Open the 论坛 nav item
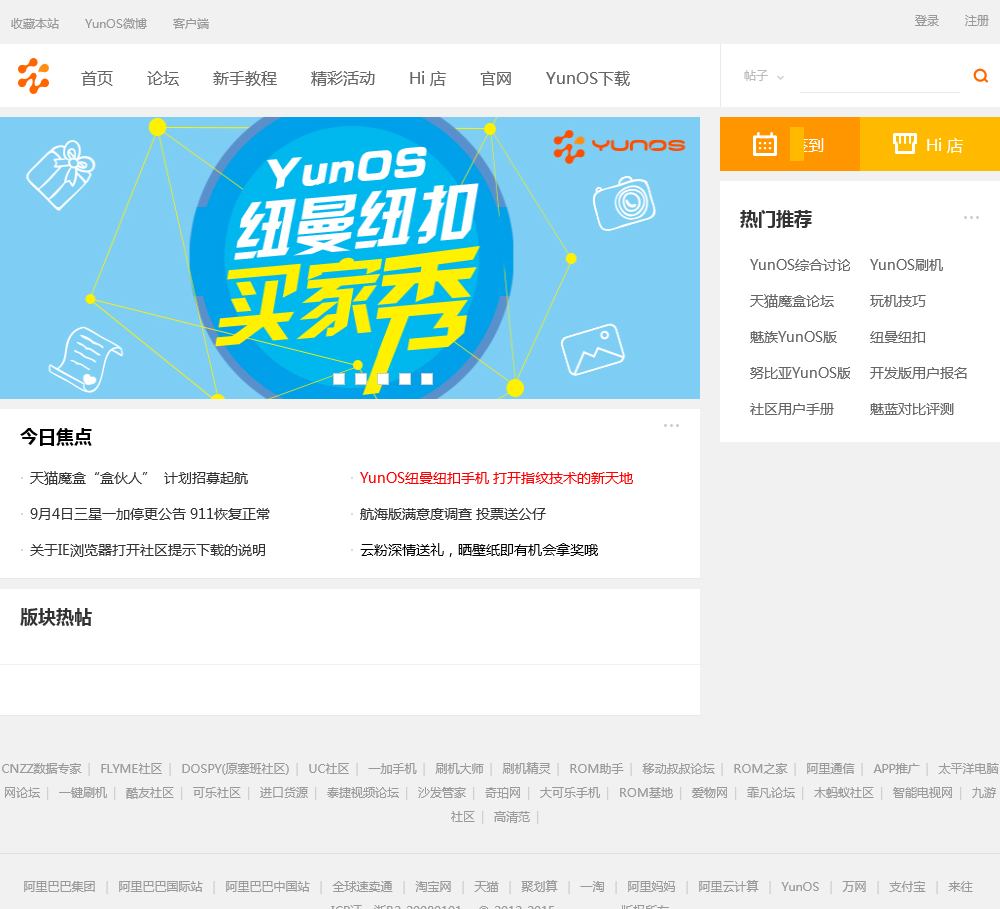Viewport: 1000px width, 909px height. pos(163,78)
